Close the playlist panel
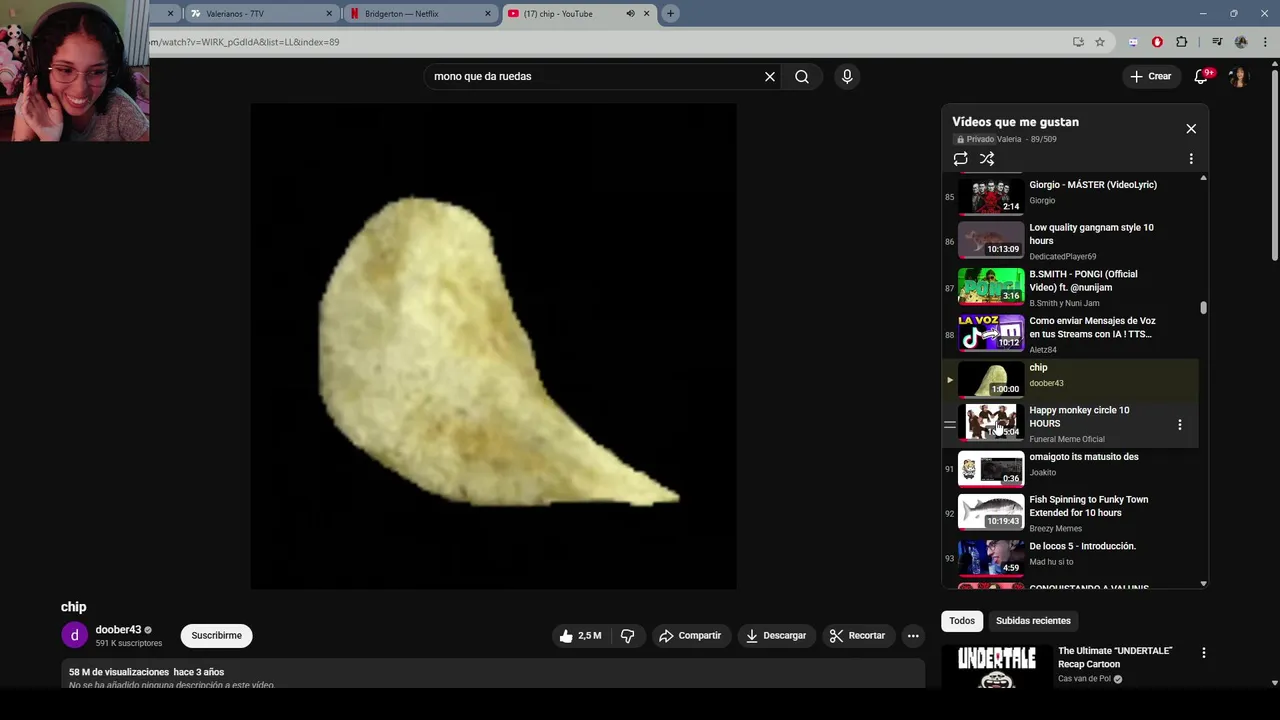Viewport: 1280px width, 720px height. pyautogui.click(x=1191, y=129)
